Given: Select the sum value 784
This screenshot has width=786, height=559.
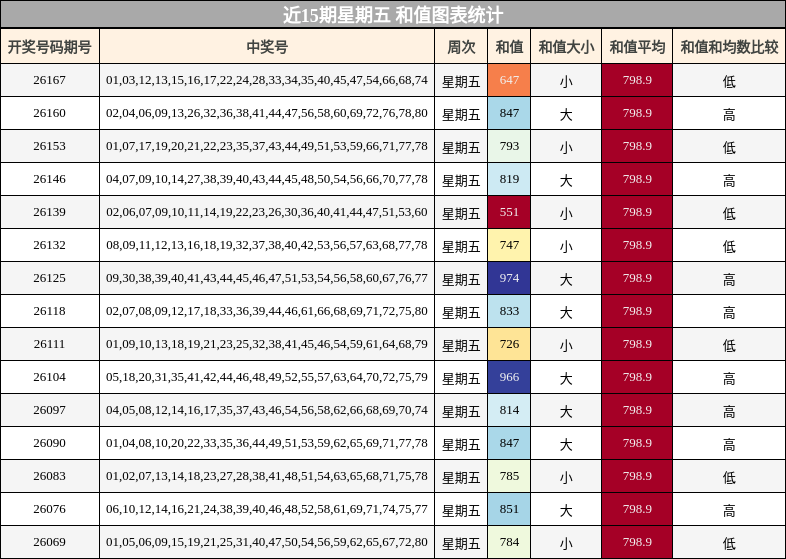Looking at the screenshot, I should coord(509,542).
